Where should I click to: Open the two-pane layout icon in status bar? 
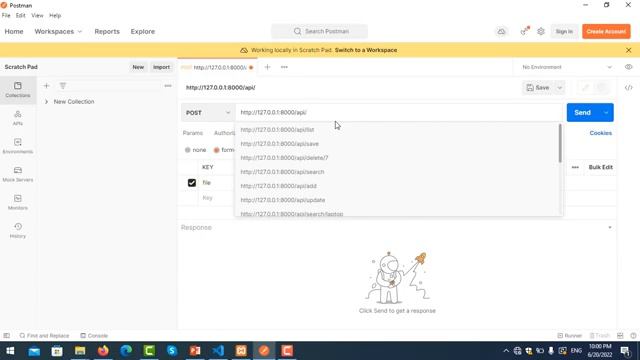point(620,336)
